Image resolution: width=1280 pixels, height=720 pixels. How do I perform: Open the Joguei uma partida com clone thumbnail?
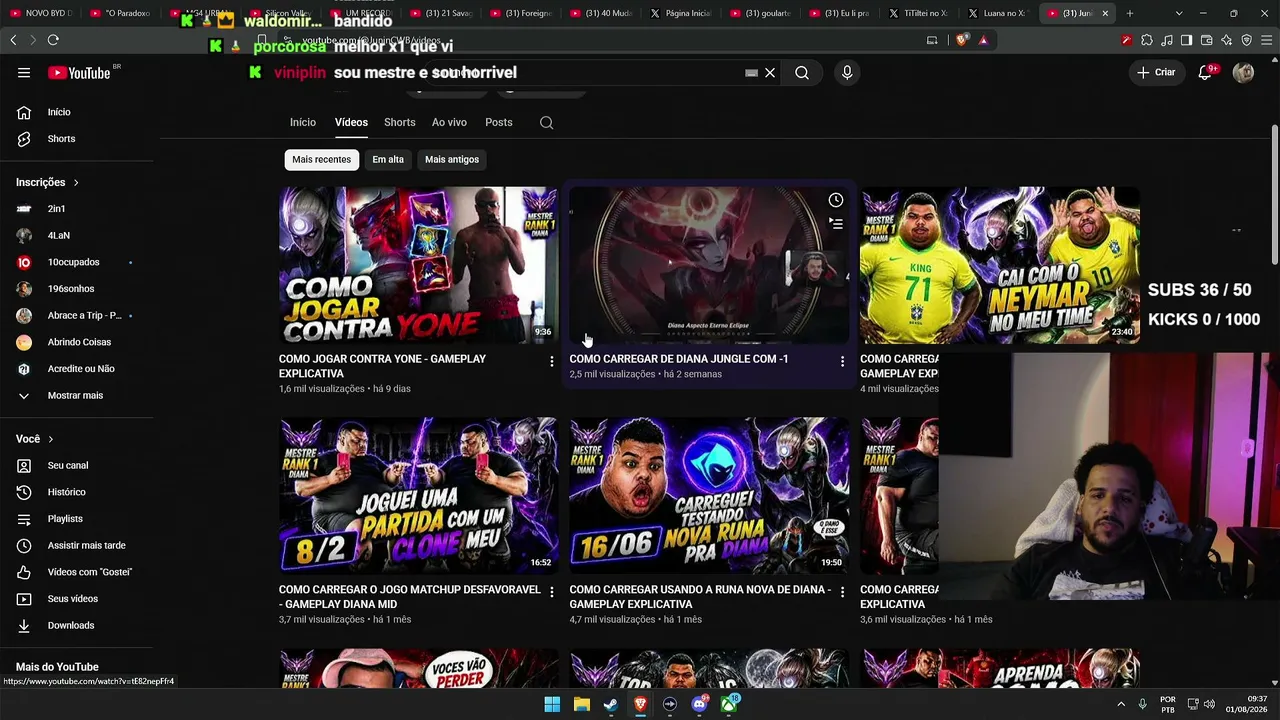pyautogui.click(x=418, y=496)
